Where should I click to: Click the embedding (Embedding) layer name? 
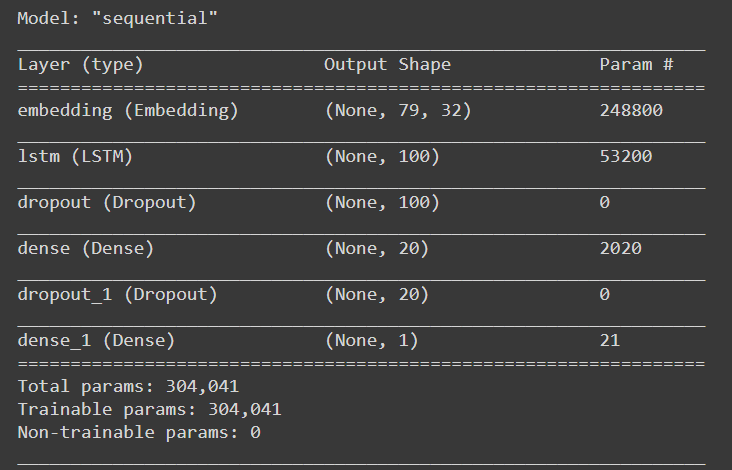point(128,111)
